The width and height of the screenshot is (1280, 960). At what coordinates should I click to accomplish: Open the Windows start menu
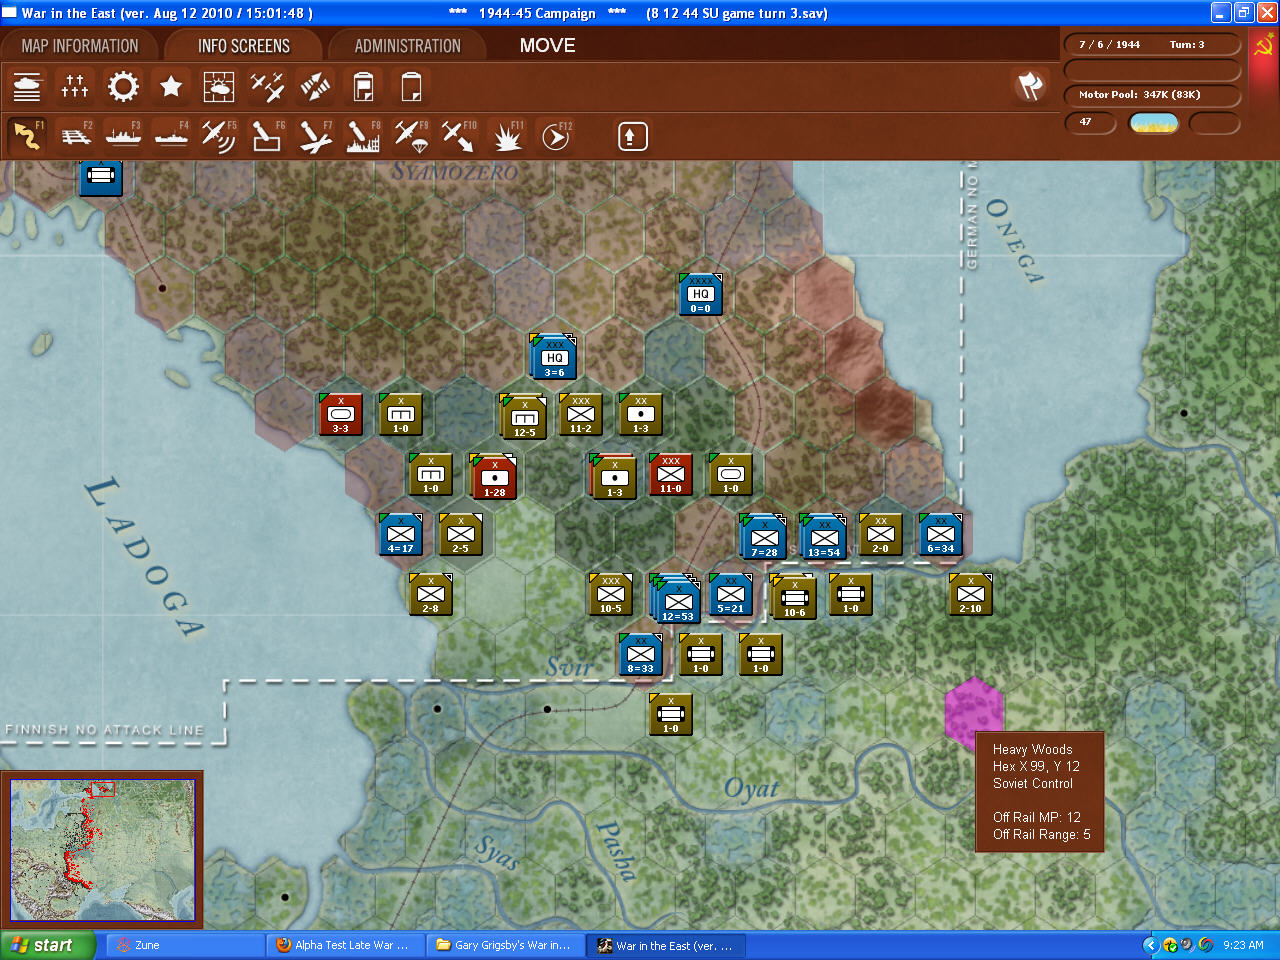tap(48, 945)
